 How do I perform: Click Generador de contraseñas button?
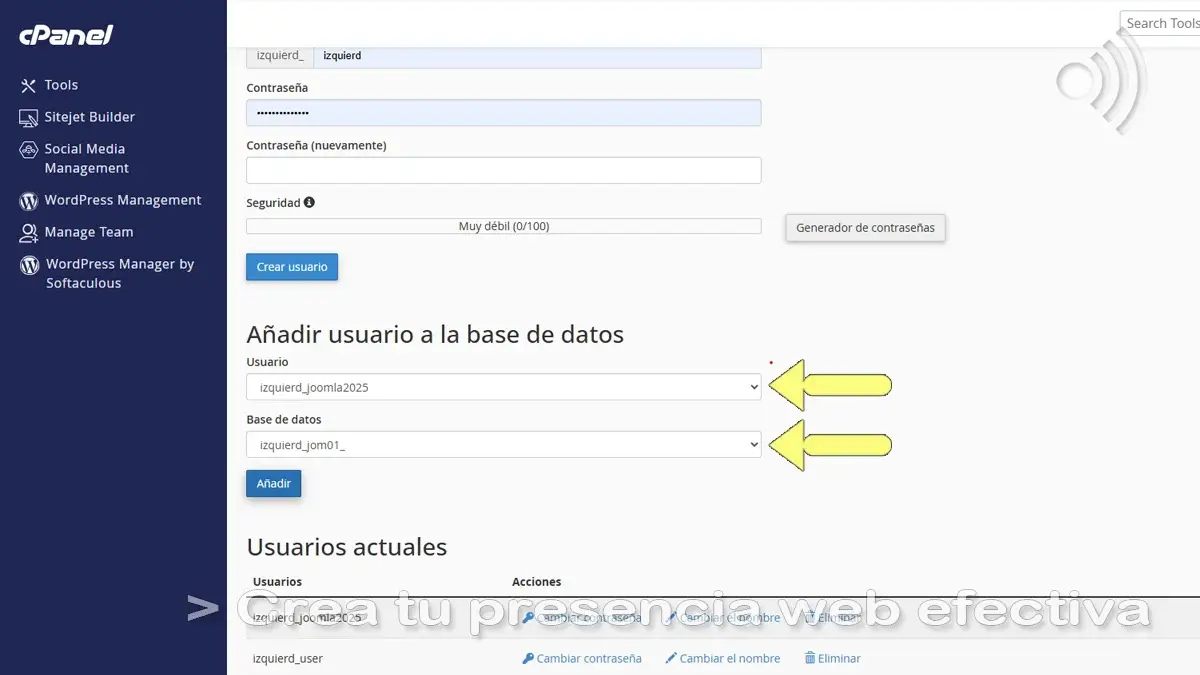pyautogui.click(x=865, y=228)
